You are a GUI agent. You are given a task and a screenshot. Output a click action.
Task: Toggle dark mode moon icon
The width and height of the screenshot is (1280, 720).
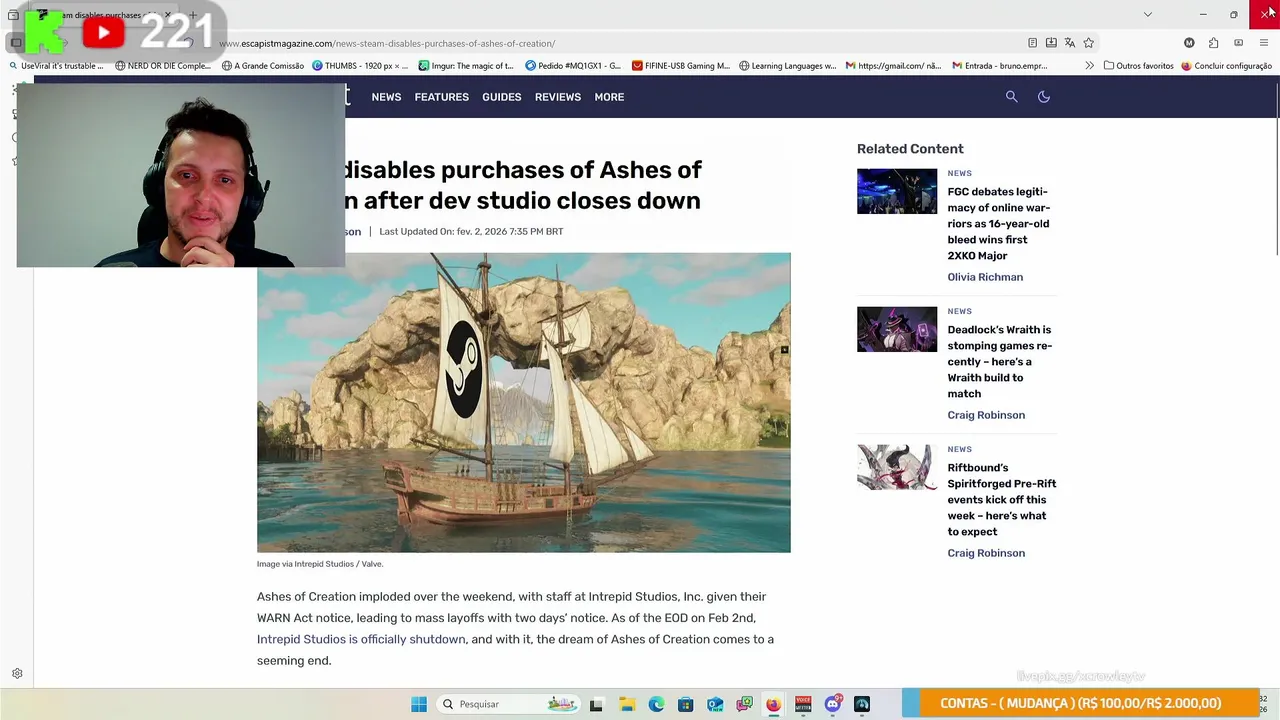[x=1043, y=97]
